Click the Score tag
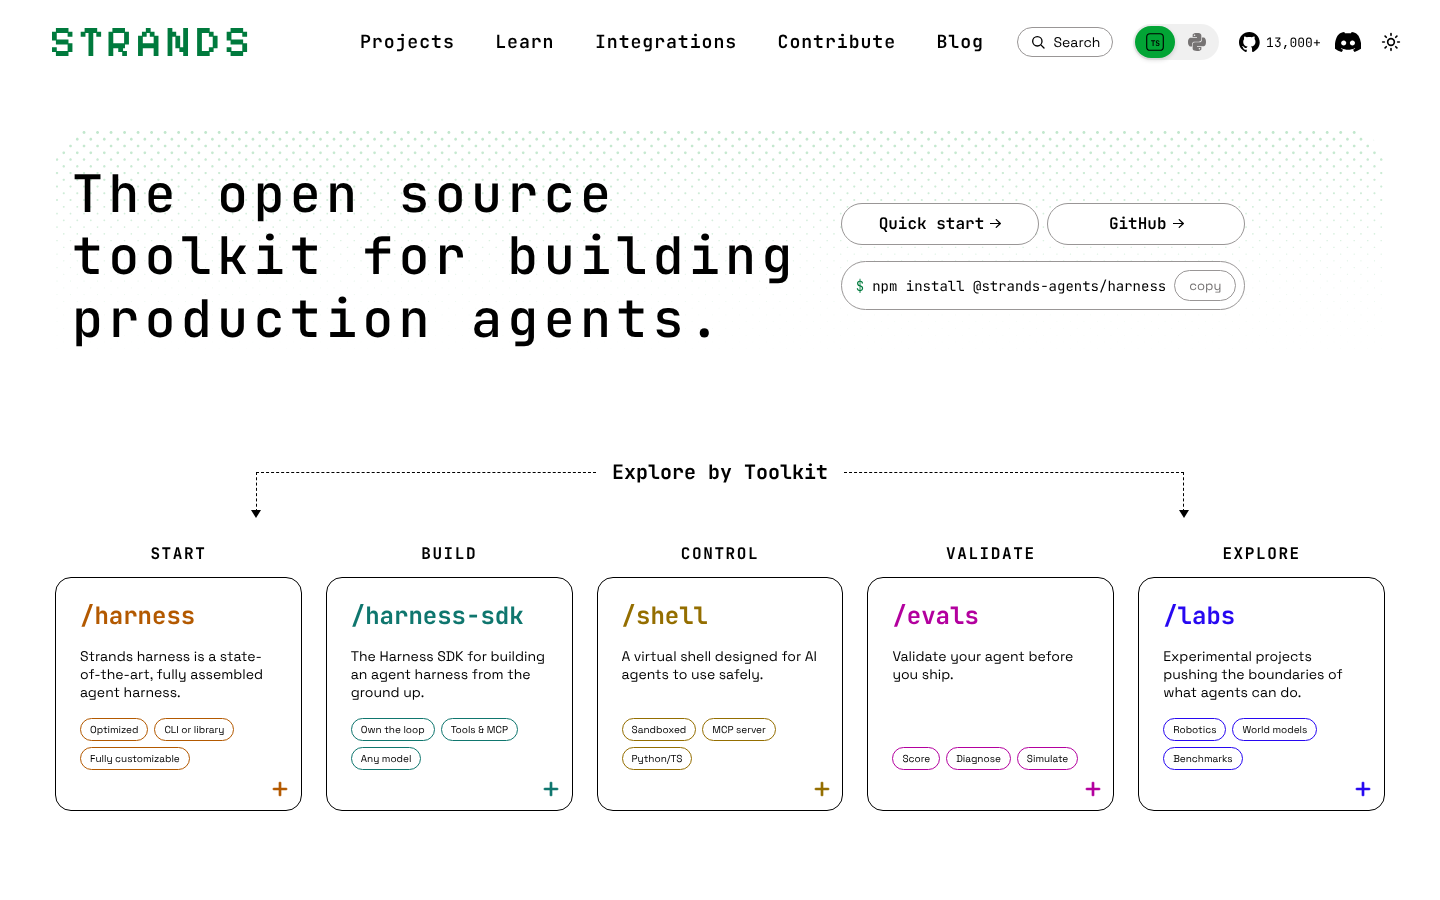The width and height of the screenshot is (1440, 900). tap(916, 759)
